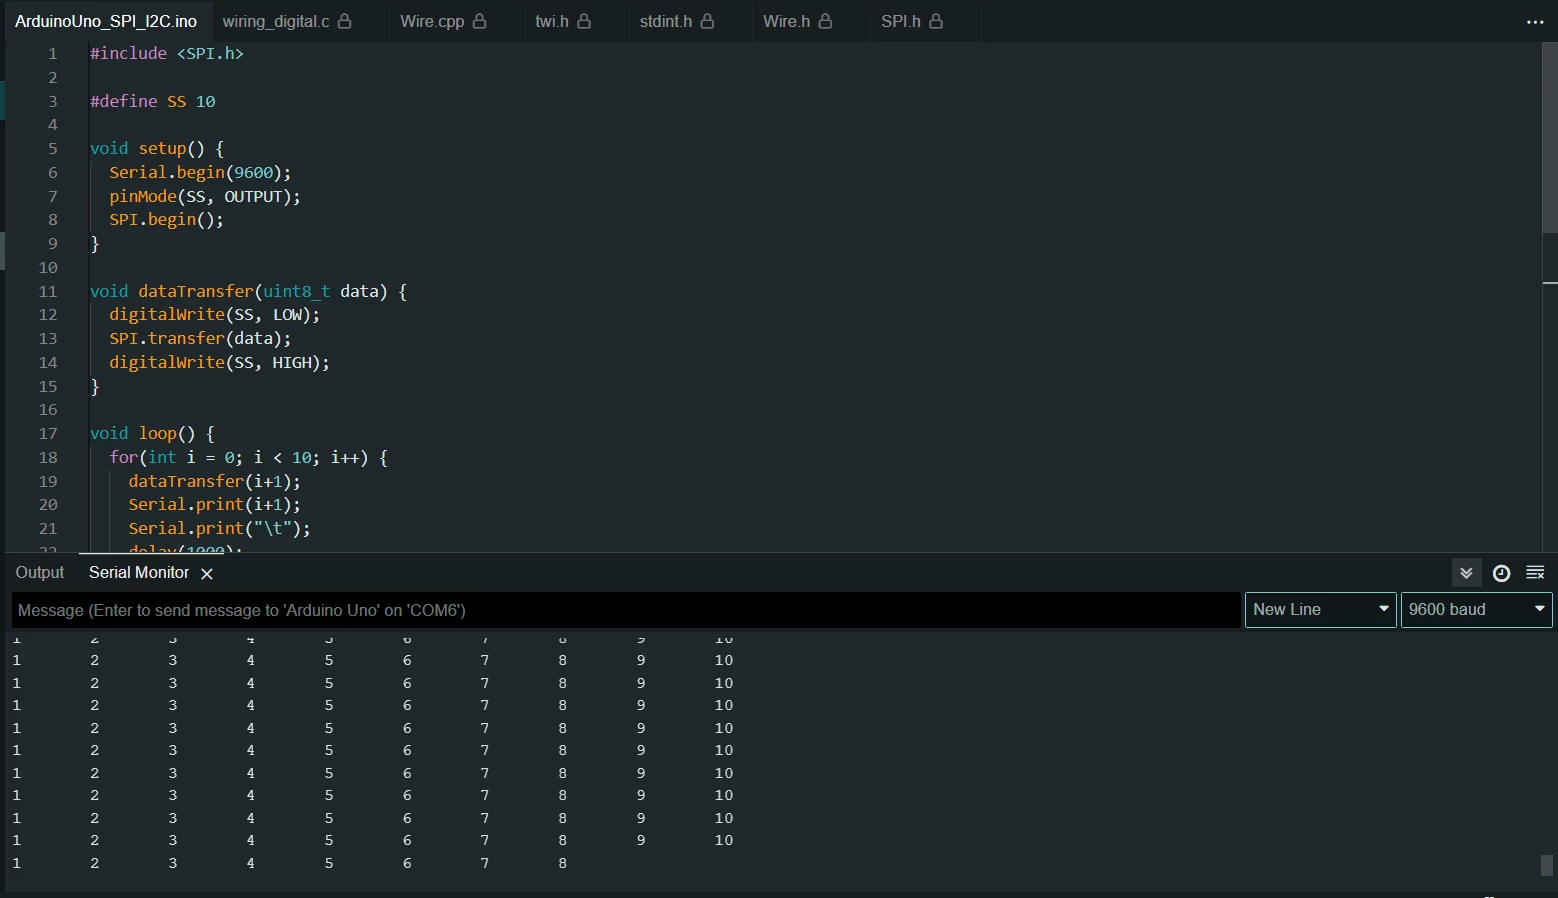The width and height of the screenshot is (1558, 898).
Task: Toggle timestamp clock icon
Action: (1501, 573)
